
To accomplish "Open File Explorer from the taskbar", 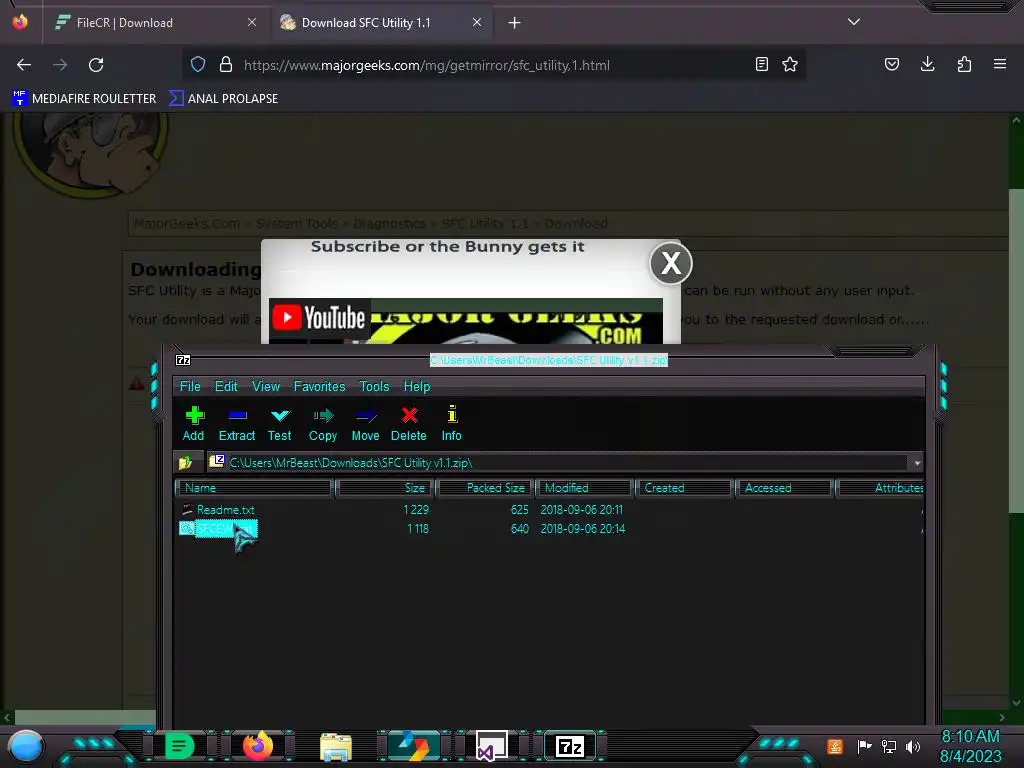I will click(x=336, y=747).
